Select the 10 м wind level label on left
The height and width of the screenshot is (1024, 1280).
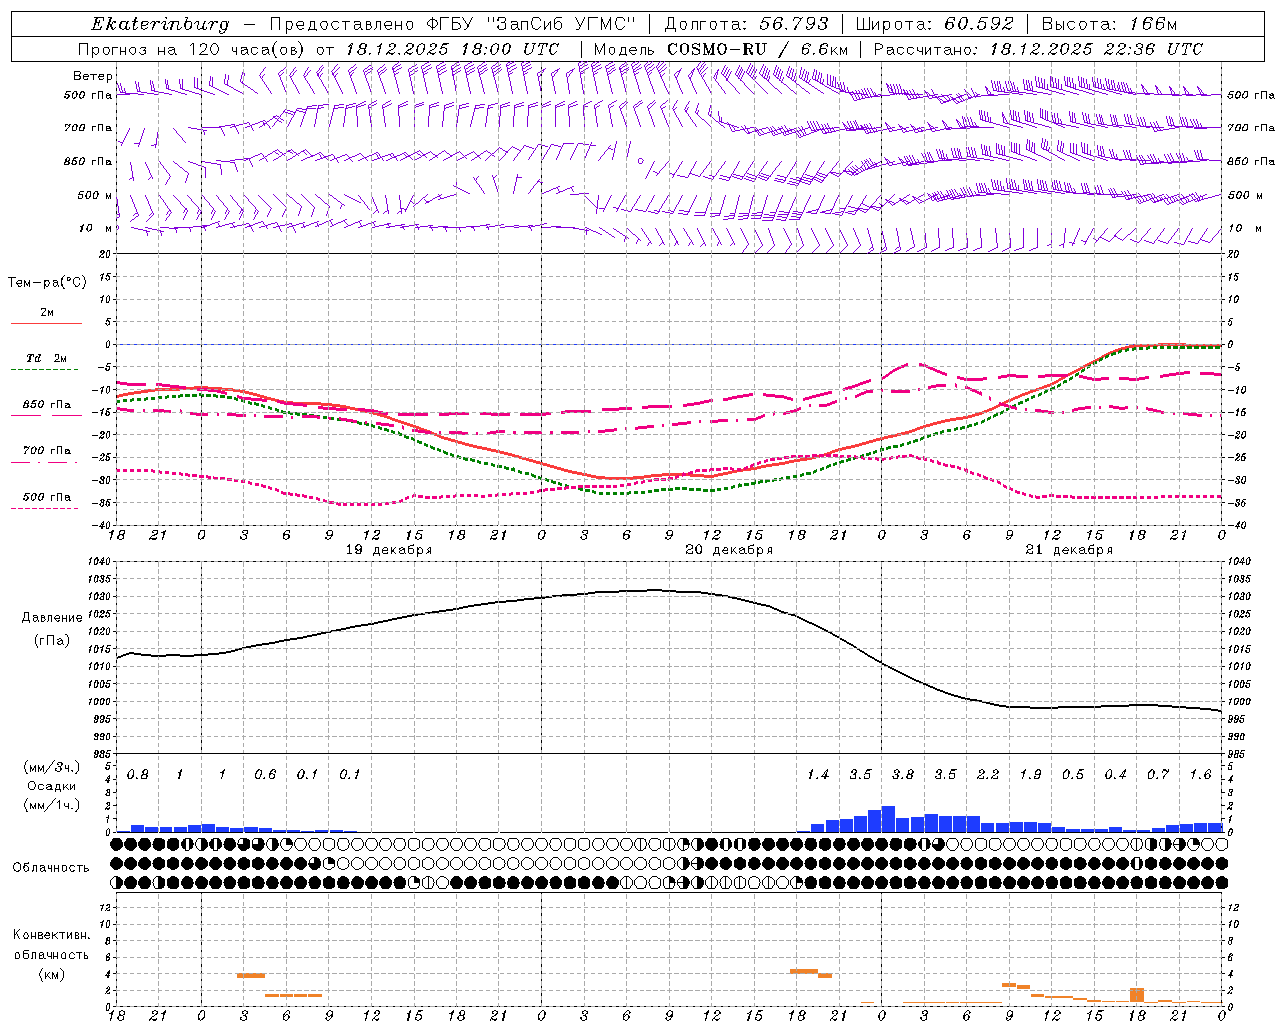(95, 228)
